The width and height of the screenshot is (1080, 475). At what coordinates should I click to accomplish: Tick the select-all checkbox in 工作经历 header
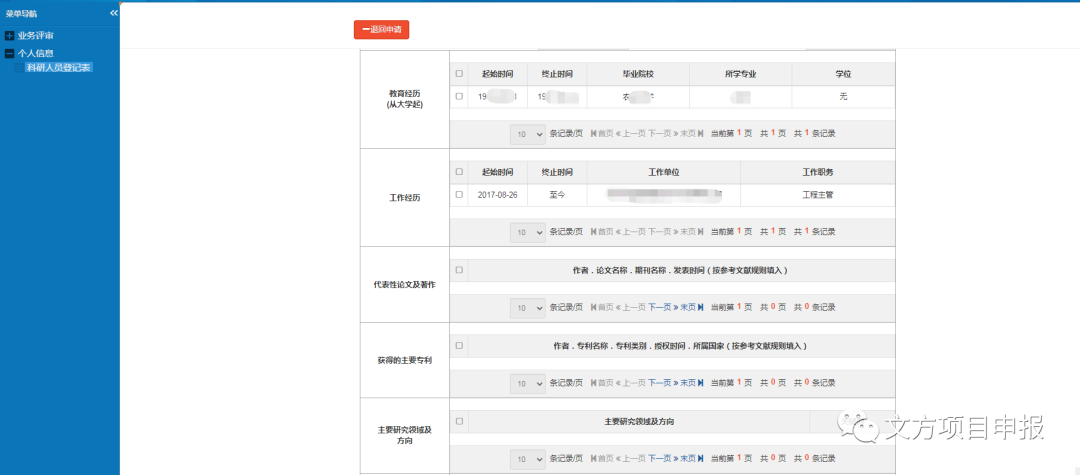click(x=459, y=172)
